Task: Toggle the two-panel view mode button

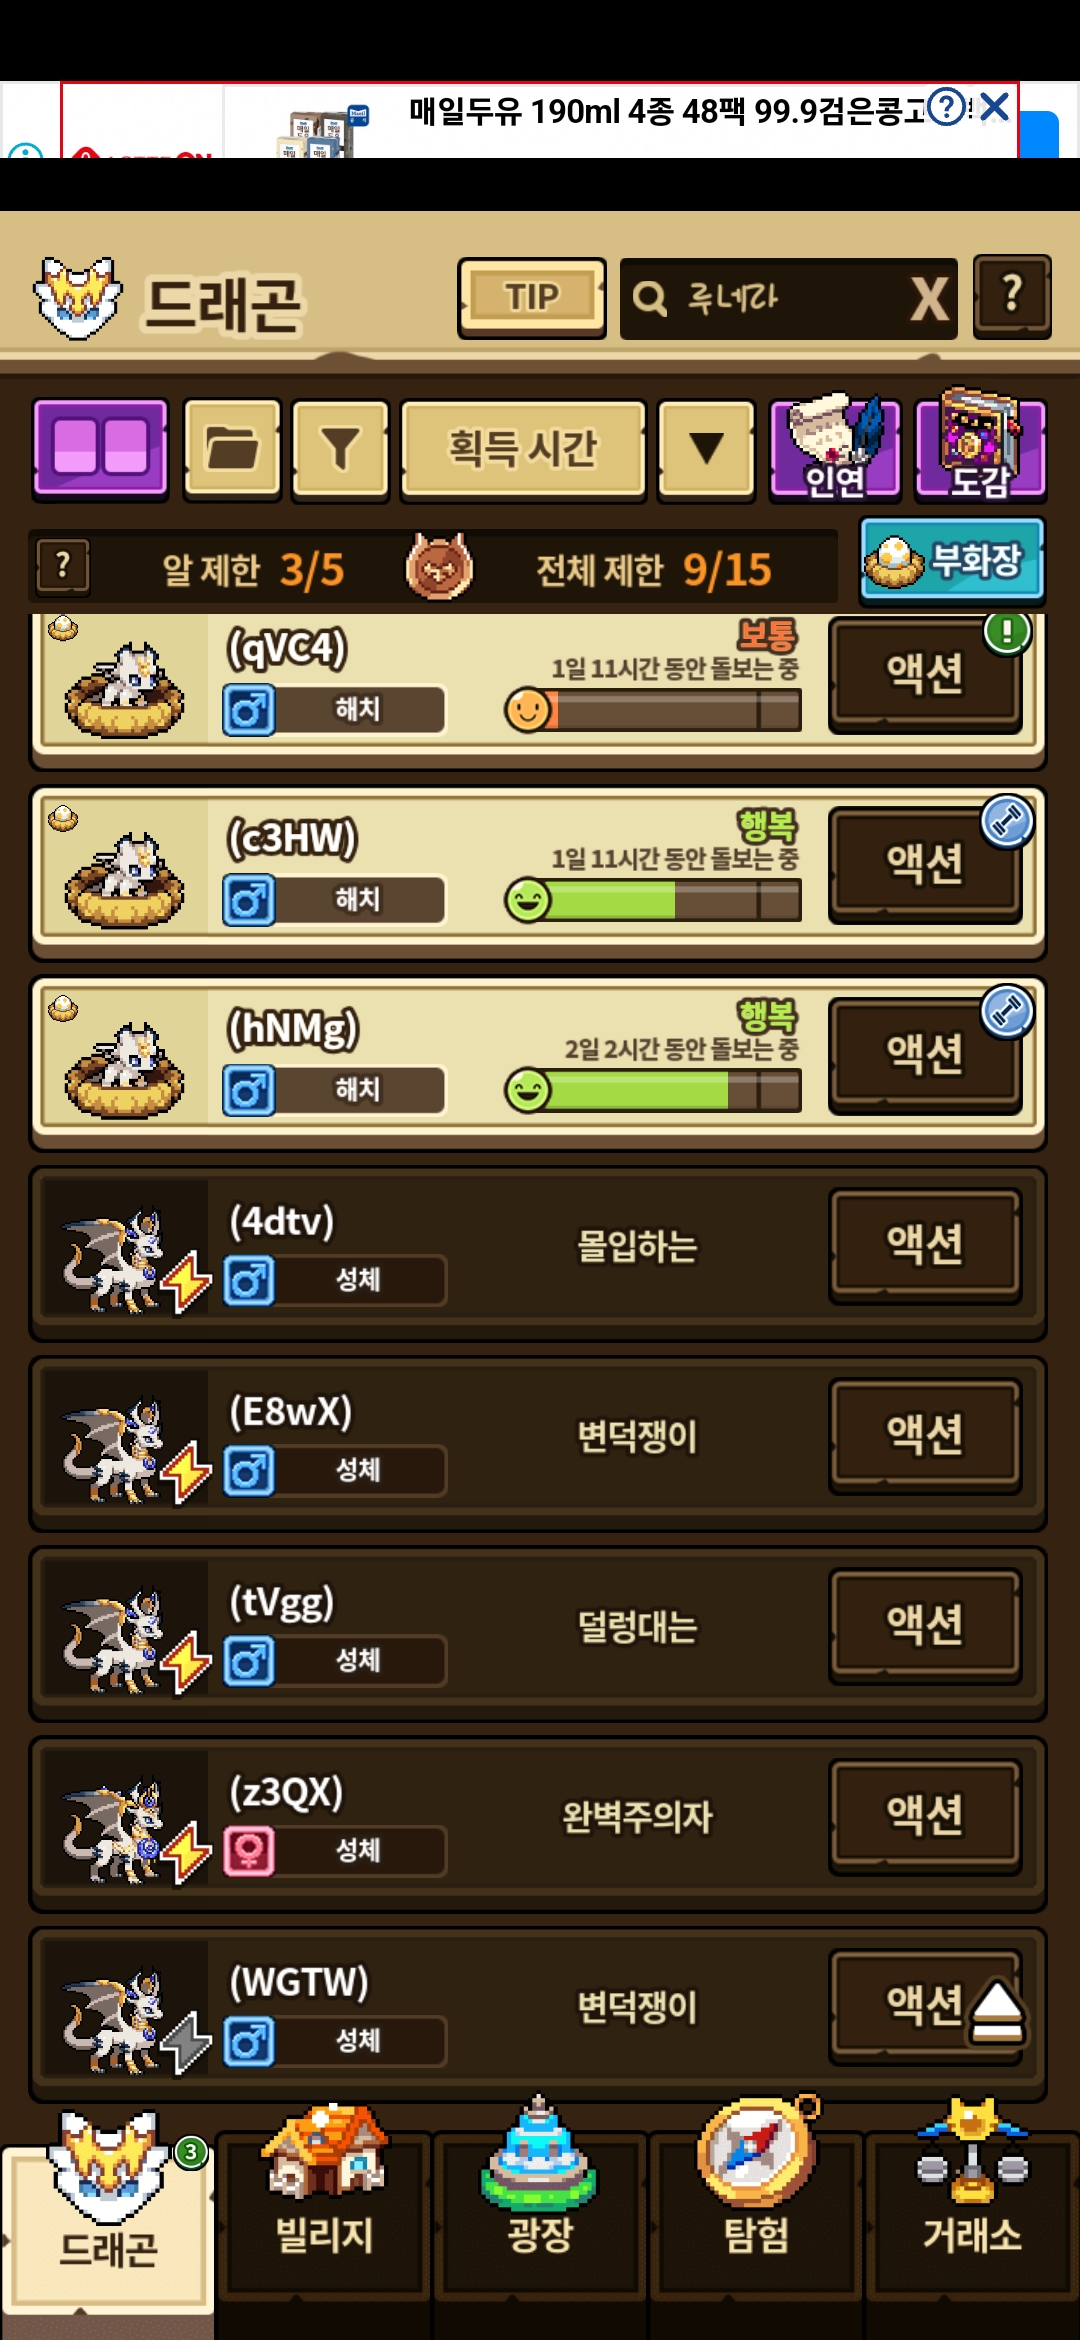Action: (x=100, y=447)
